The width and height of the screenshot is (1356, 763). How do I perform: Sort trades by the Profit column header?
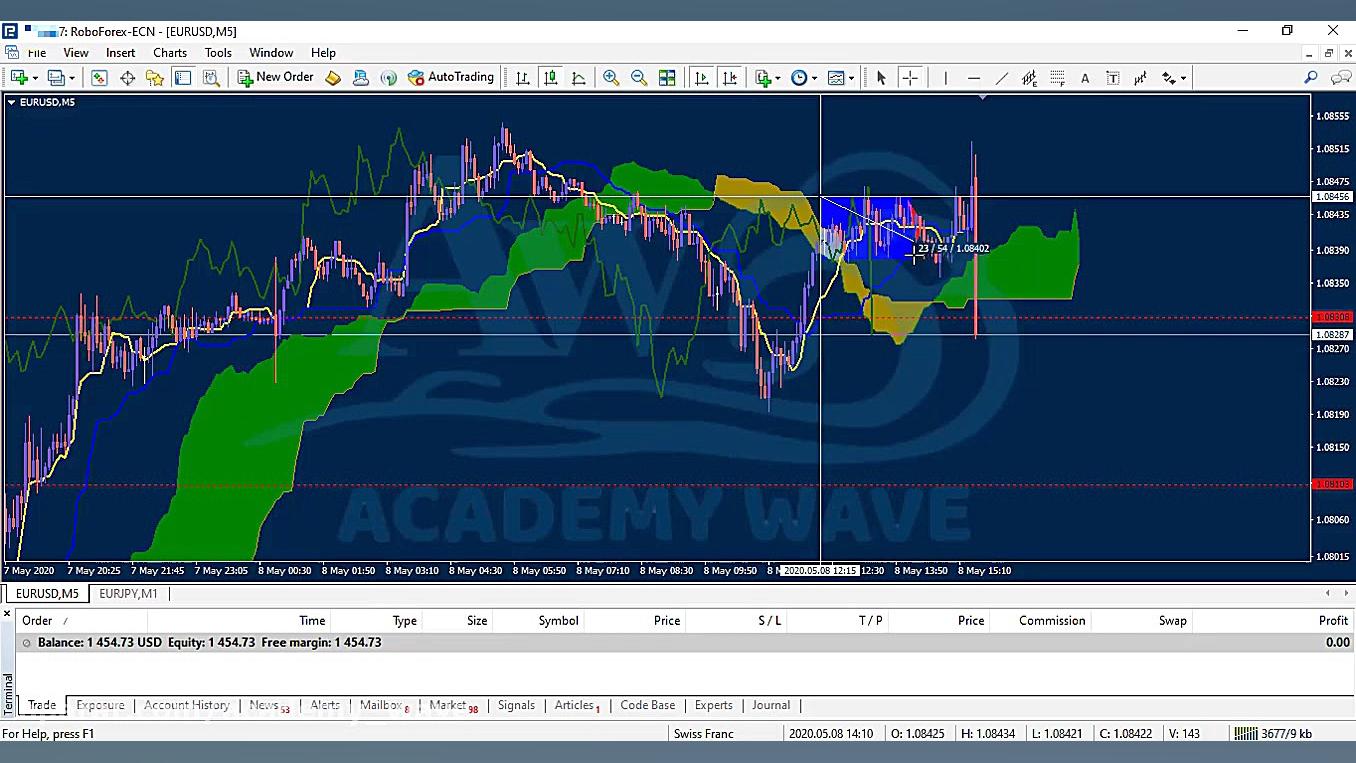(1333, 621)
